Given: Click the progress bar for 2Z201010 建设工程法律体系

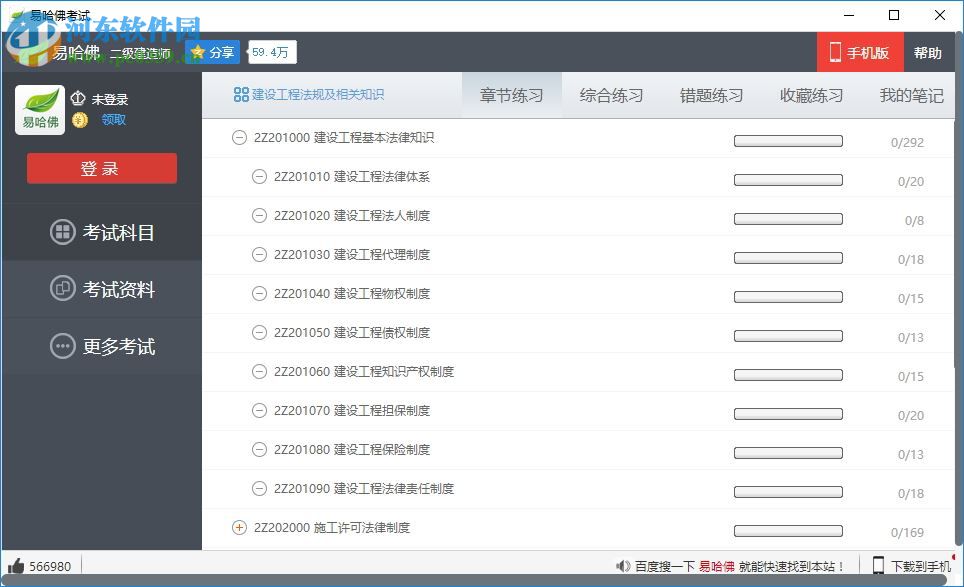Looking at the screenshot, I should coord(788,180).
